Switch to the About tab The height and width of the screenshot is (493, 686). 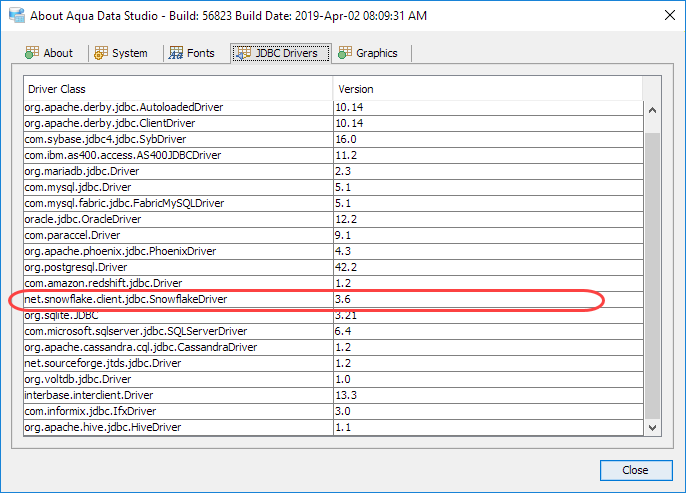[x=49, y=53]
